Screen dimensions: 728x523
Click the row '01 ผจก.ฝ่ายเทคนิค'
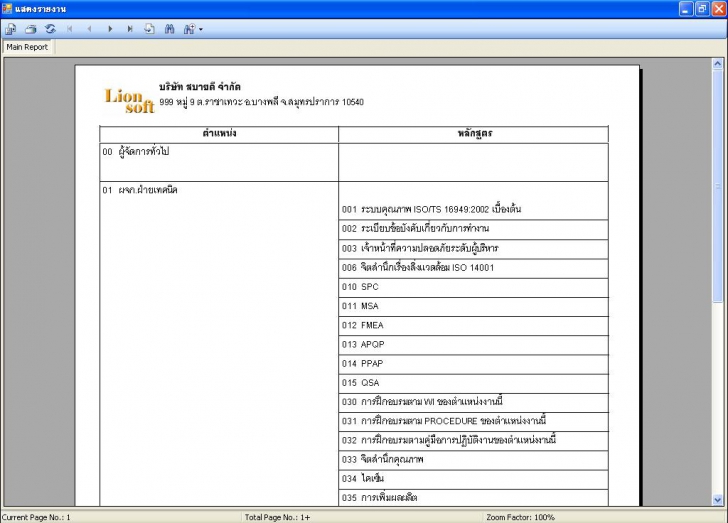pos(219,344)
